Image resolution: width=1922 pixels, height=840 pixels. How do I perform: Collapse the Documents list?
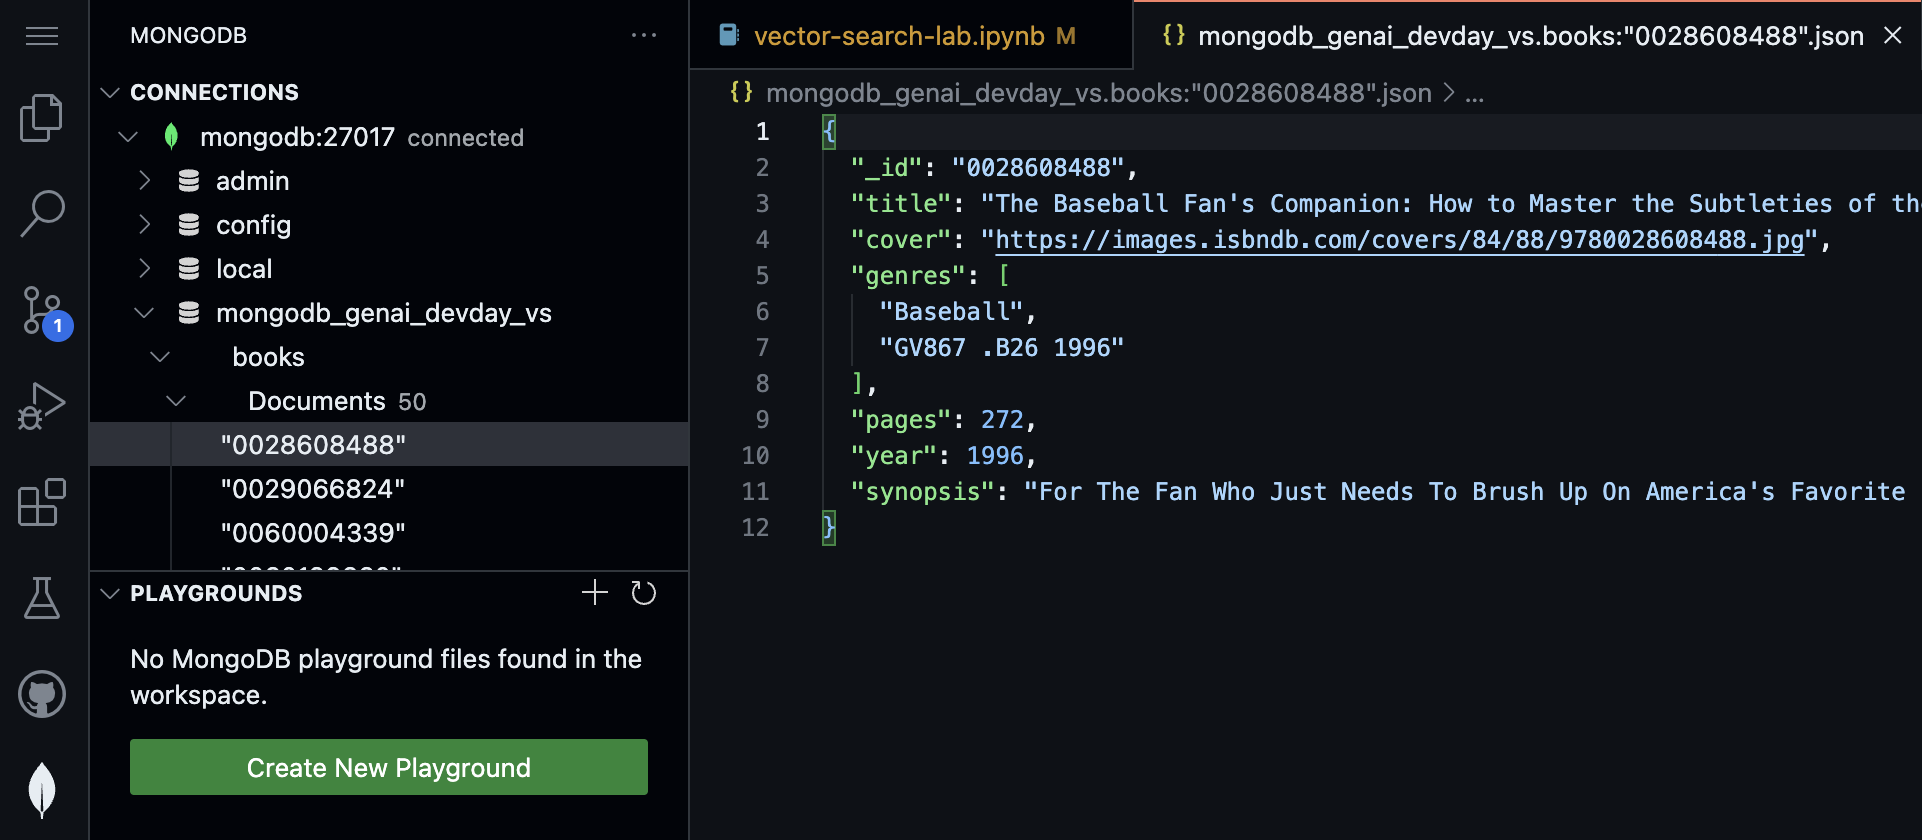176,401
